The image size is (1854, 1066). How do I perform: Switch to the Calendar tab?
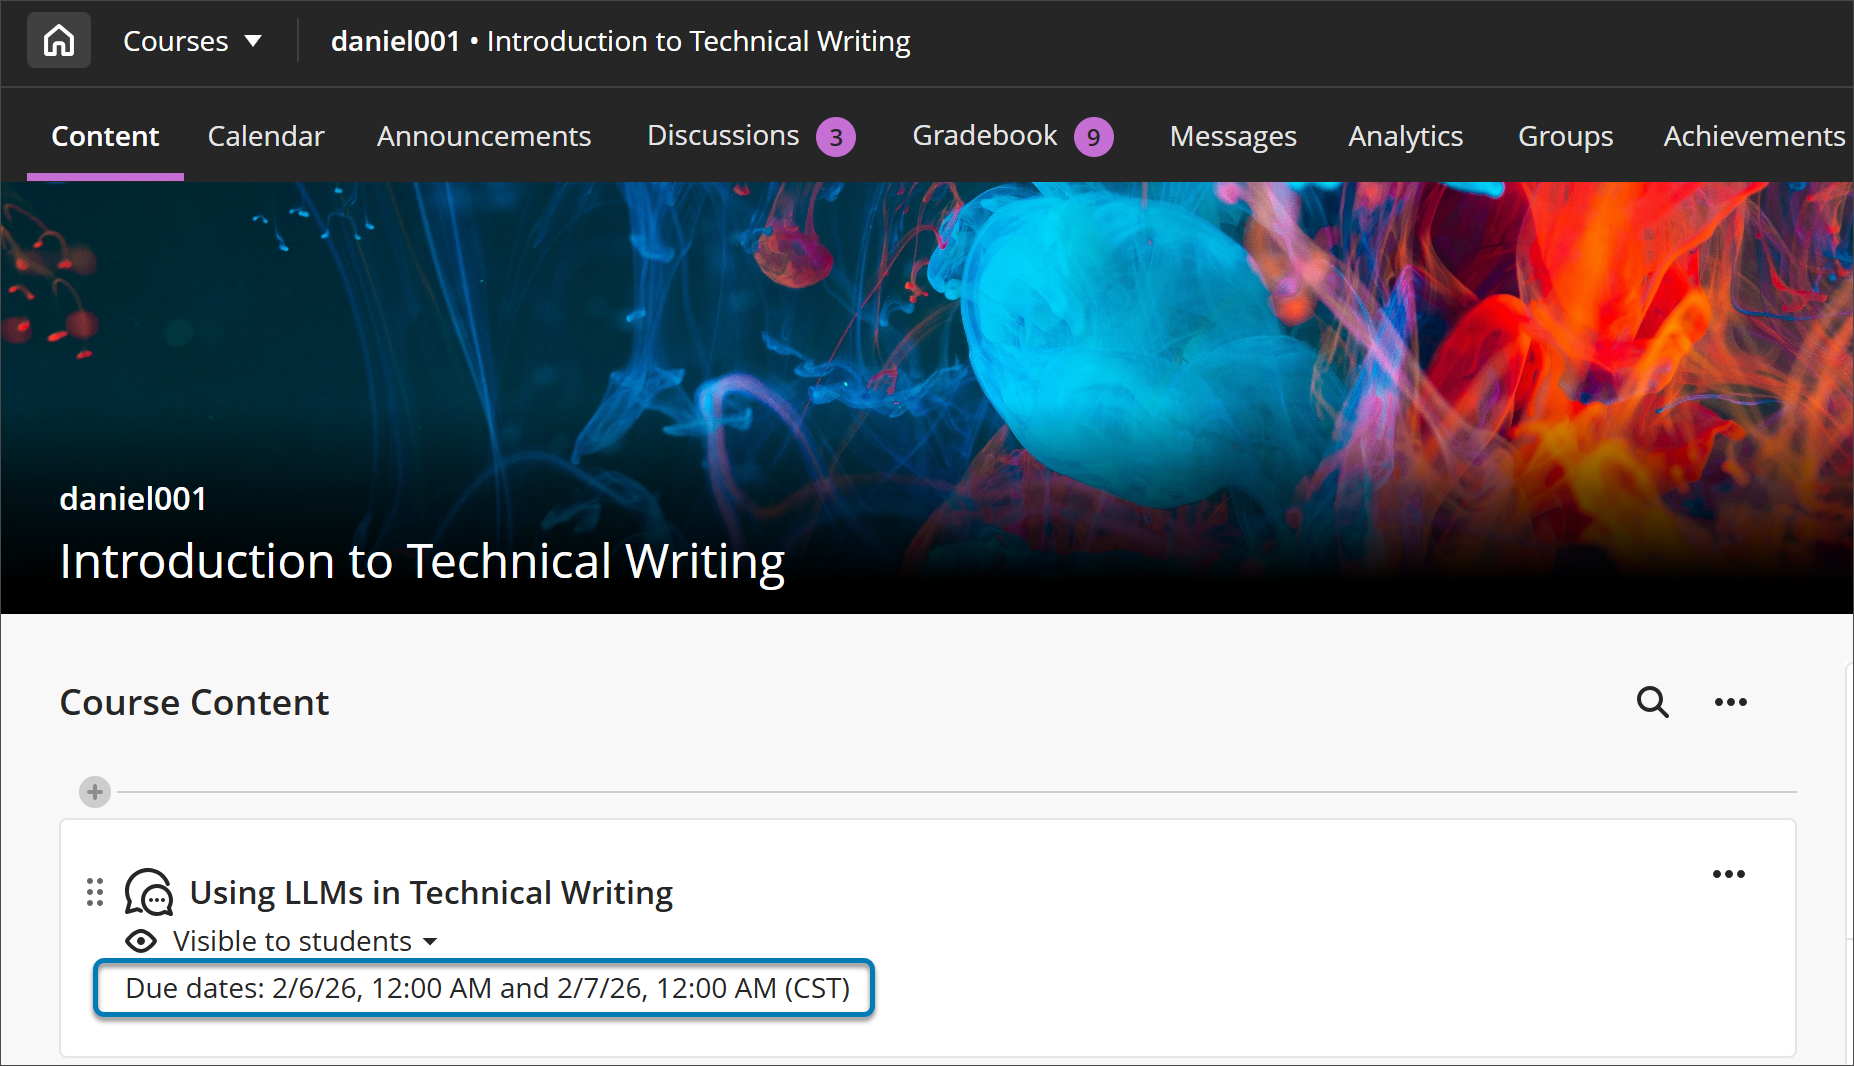265,136
